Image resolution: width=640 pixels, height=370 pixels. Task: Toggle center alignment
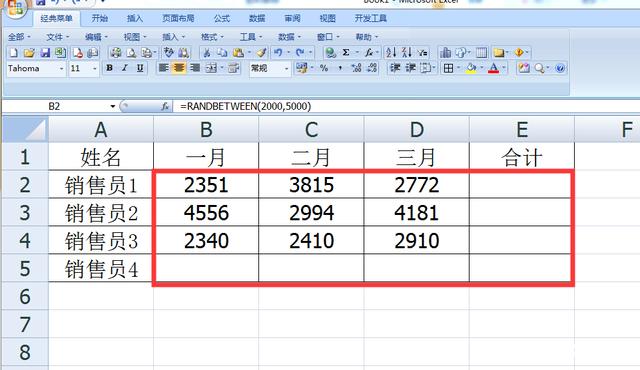pyautogui.click(x=179, y=68)
